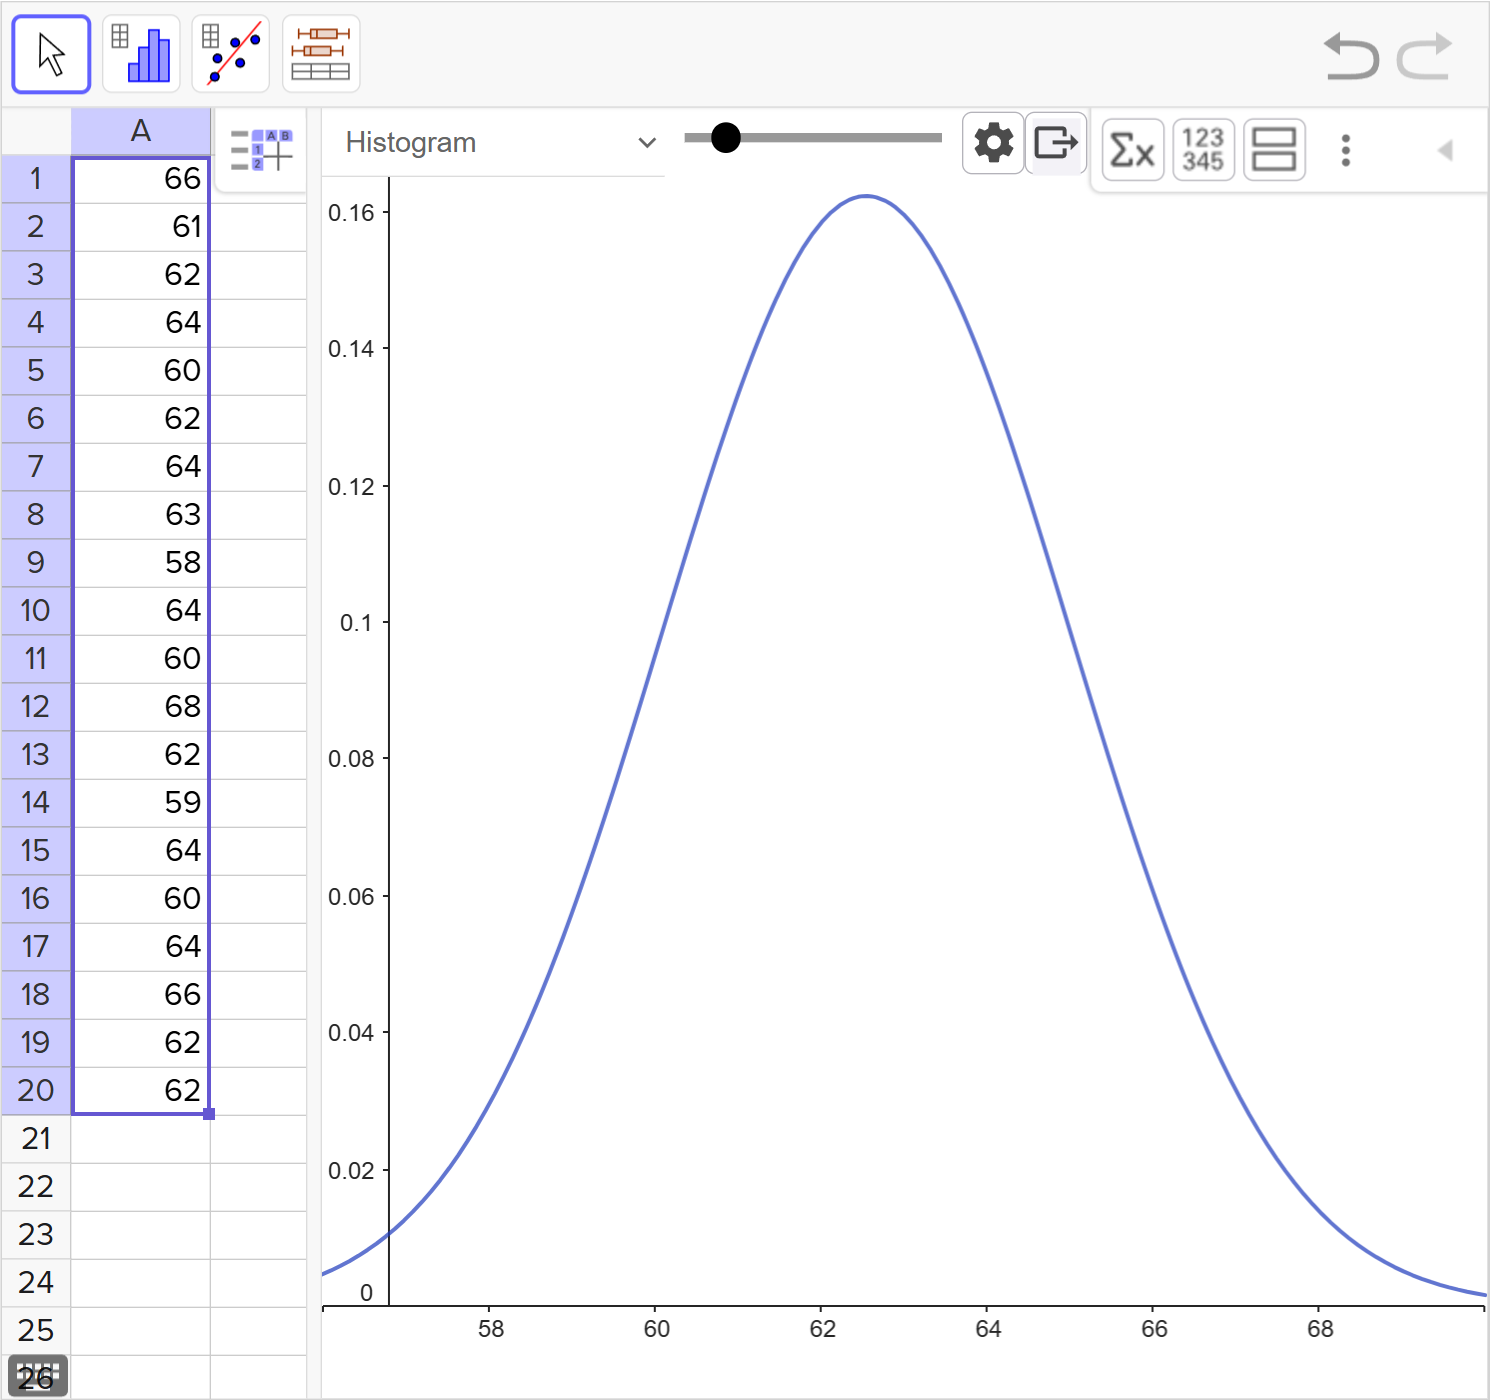
Task: Toggle Show Data 123 345 button
Action: point(1204,150)
